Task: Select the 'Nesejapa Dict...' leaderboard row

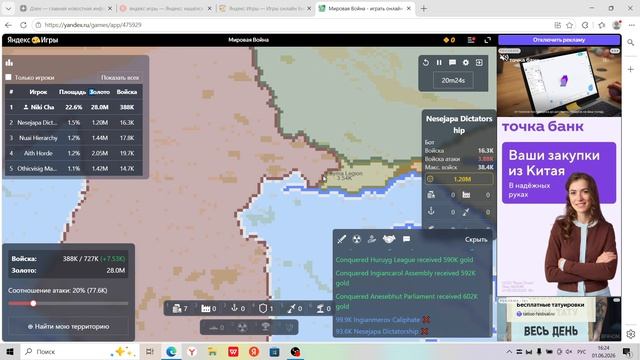Action: coord(74,122)
